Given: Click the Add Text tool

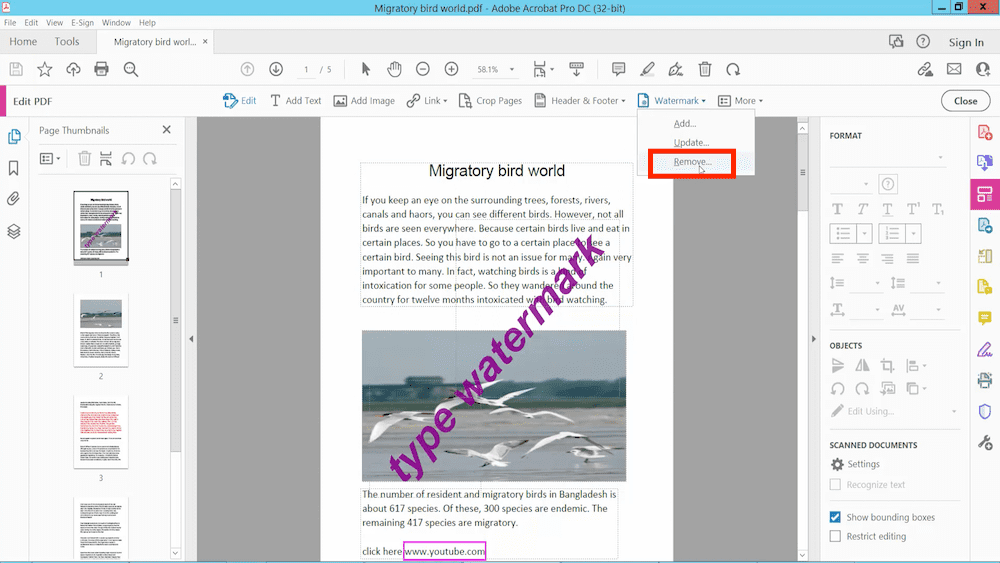Looking at the screenshot, I should coord(296,101).
